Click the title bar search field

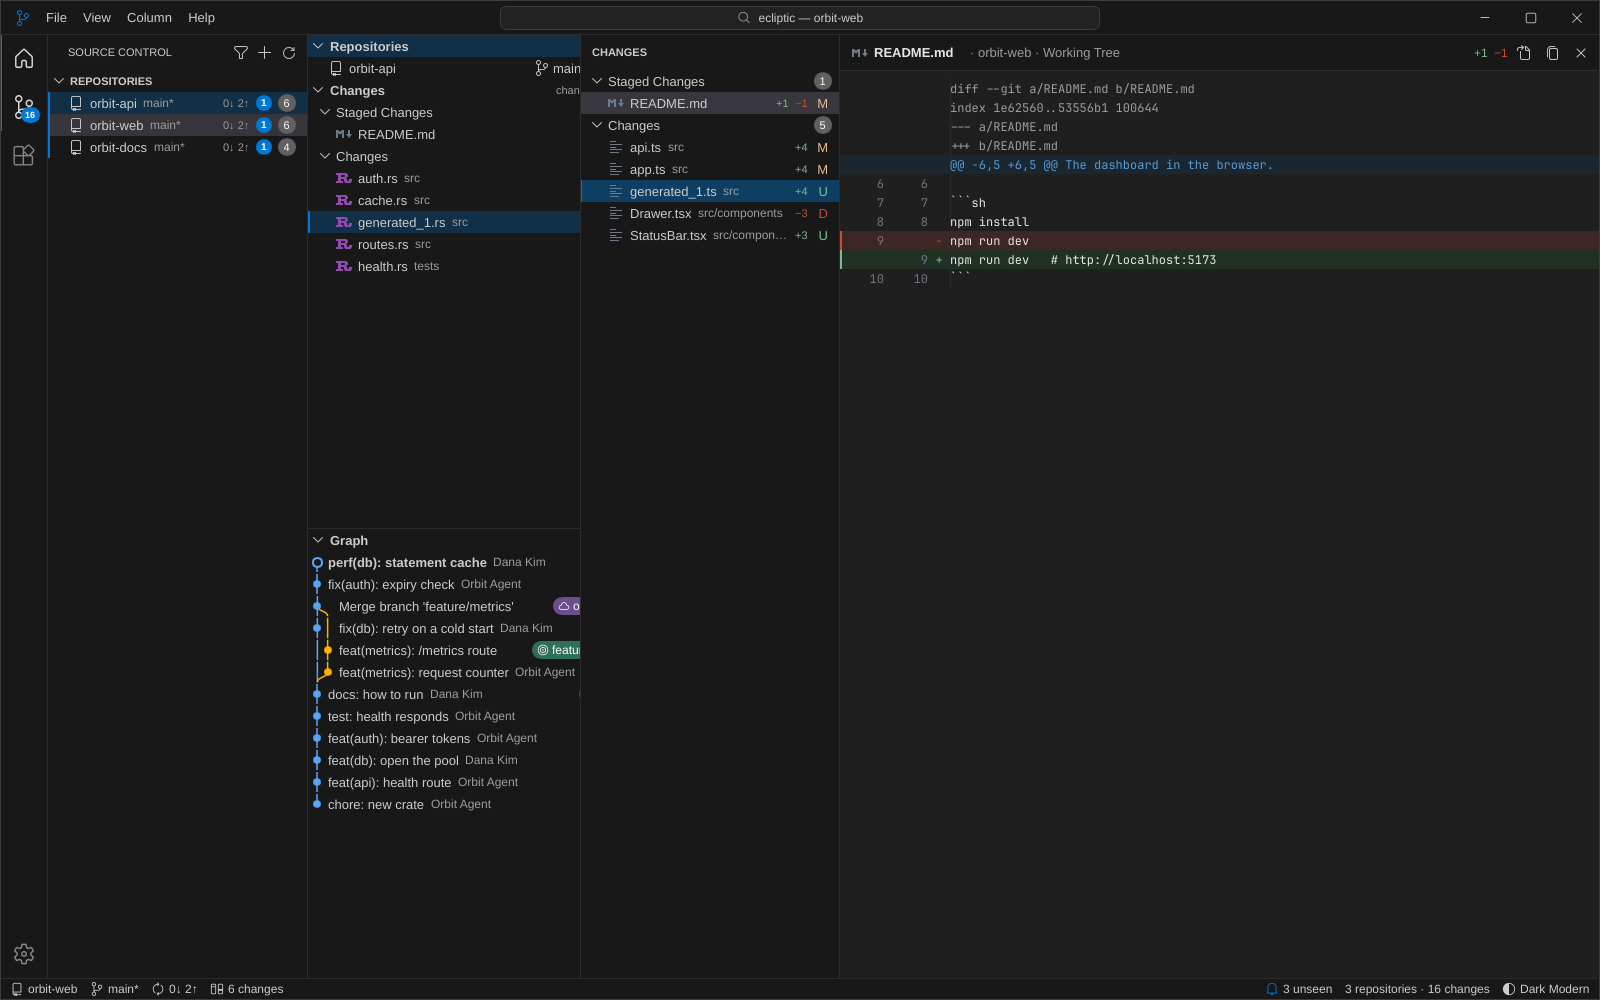(x=800, y=18)
